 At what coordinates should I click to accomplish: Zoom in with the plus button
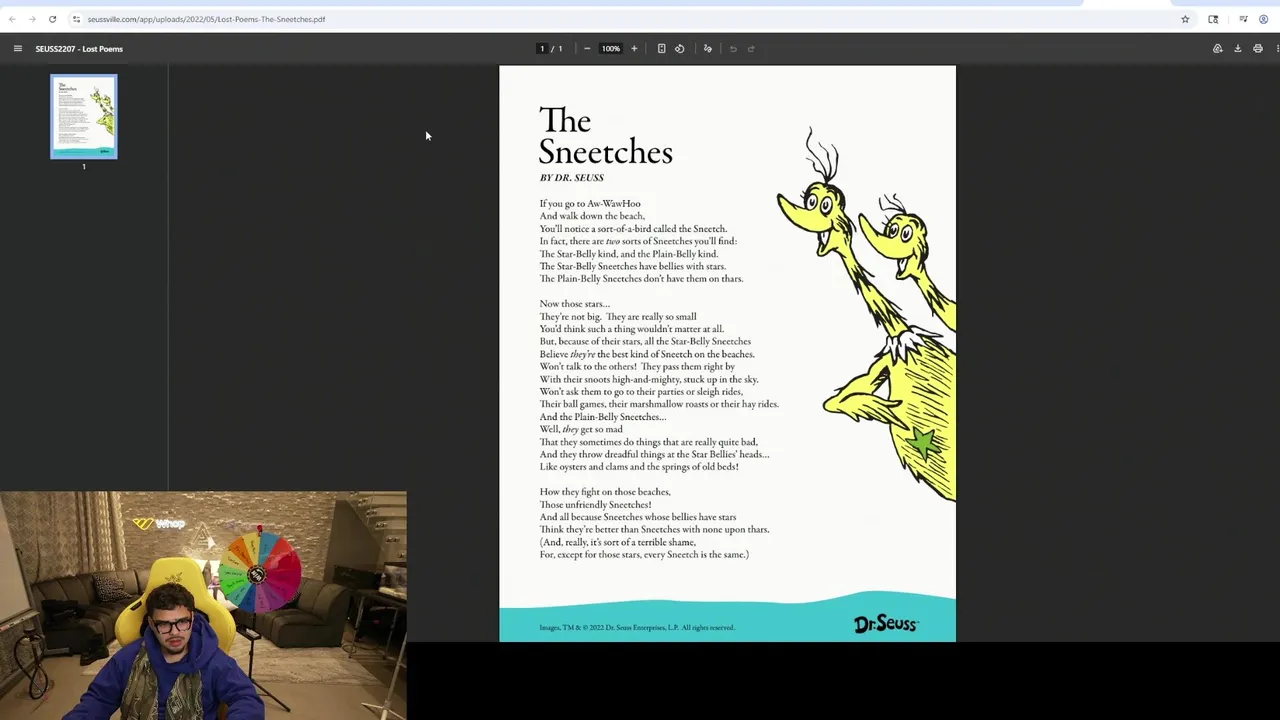pos(634,49)
